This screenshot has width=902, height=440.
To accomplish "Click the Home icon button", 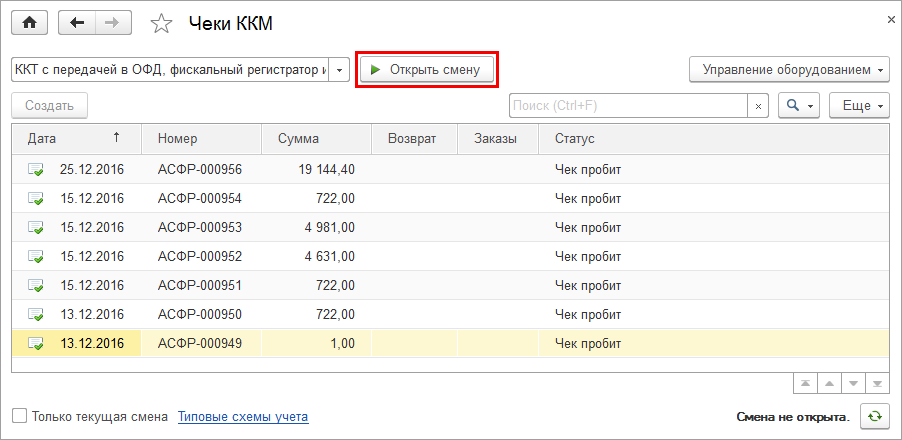I will pyautogui.click(x=29, y=22).
